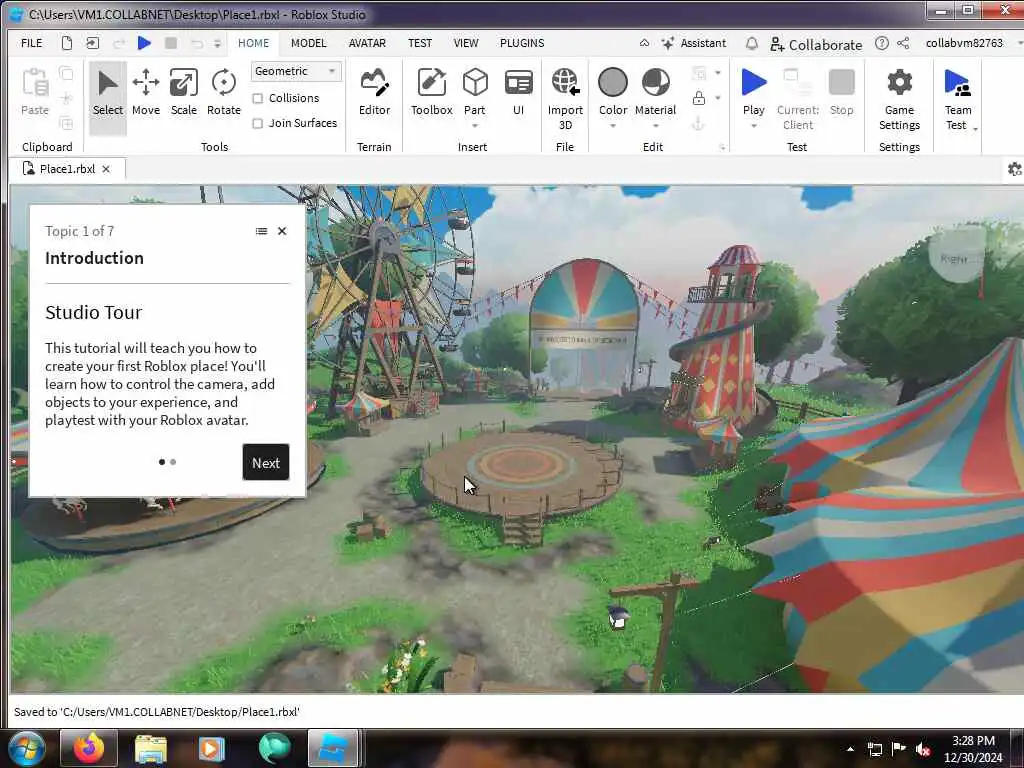This screenshot has height=768, width=1024.
Task: Open notifications bell
Action: coord(752,43)
